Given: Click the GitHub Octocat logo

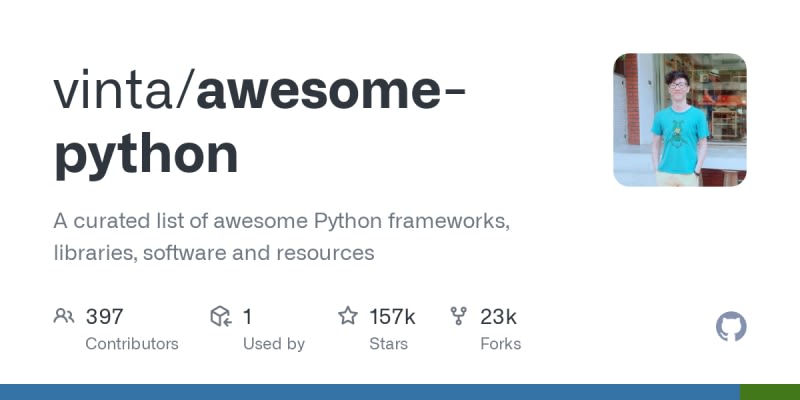Looking at the screenshot, I should tap(731, 327).
